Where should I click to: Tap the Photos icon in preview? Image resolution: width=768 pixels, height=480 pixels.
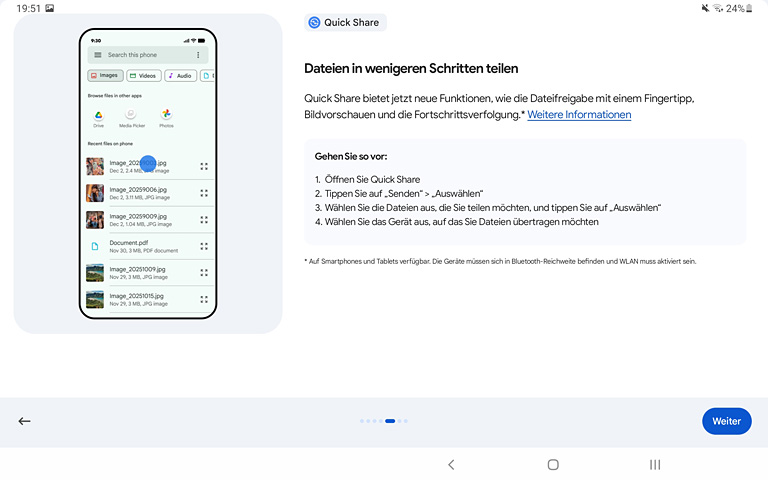click(166, 116)
